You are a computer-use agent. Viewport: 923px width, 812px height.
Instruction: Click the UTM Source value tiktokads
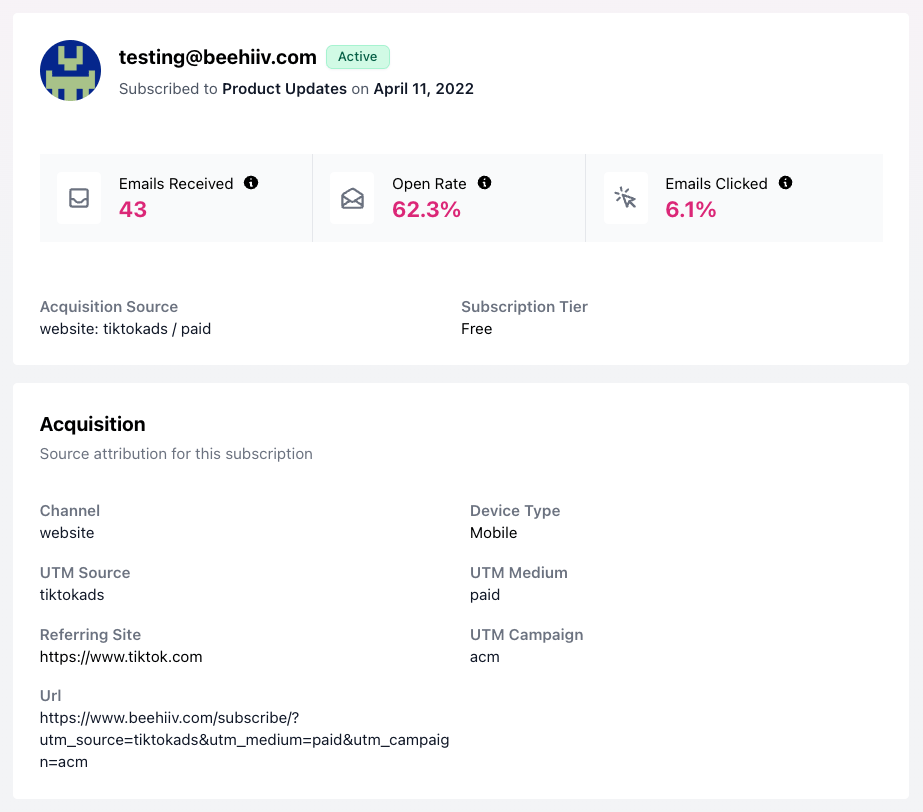tap(72, 595)
